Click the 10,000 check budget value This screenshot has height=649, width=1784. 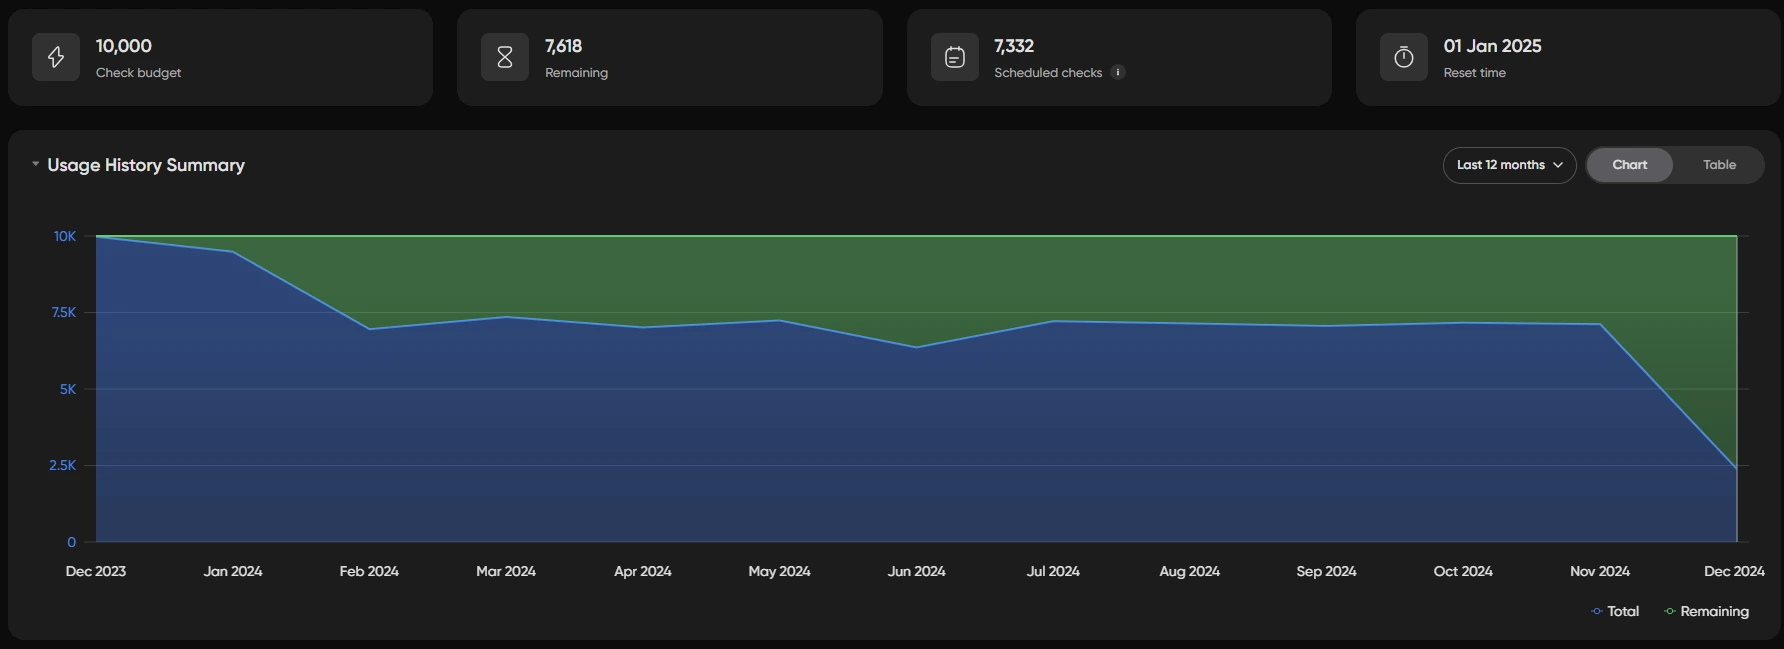(x=124, y=46)
